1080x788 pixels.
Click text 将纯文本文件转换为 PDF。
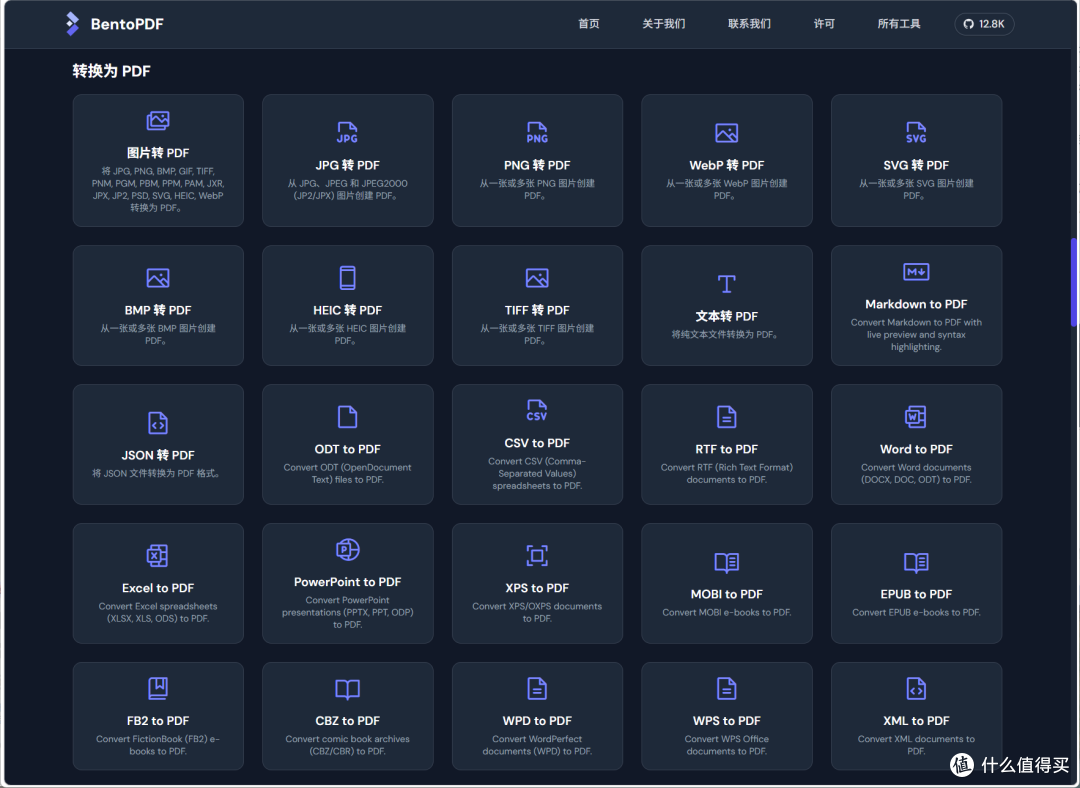click(x=725, y=334)
